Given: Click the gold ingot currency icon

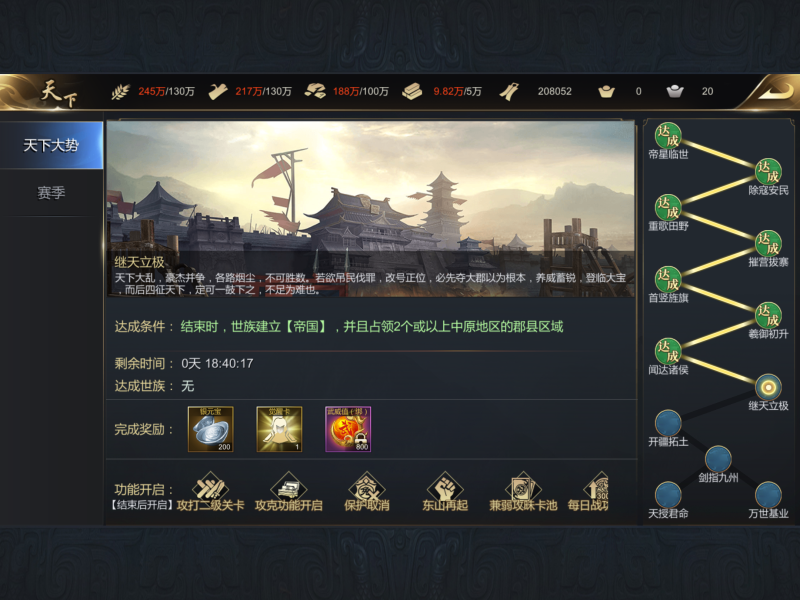Looking at the screenshot, I should tap(606, 92).
